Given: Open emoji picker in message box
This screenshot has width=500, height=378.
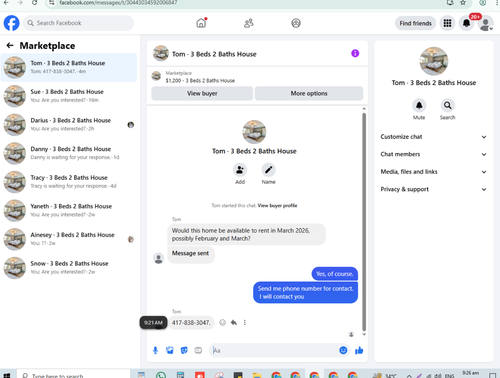Looking at the screenshot, I should click(343, 350).
